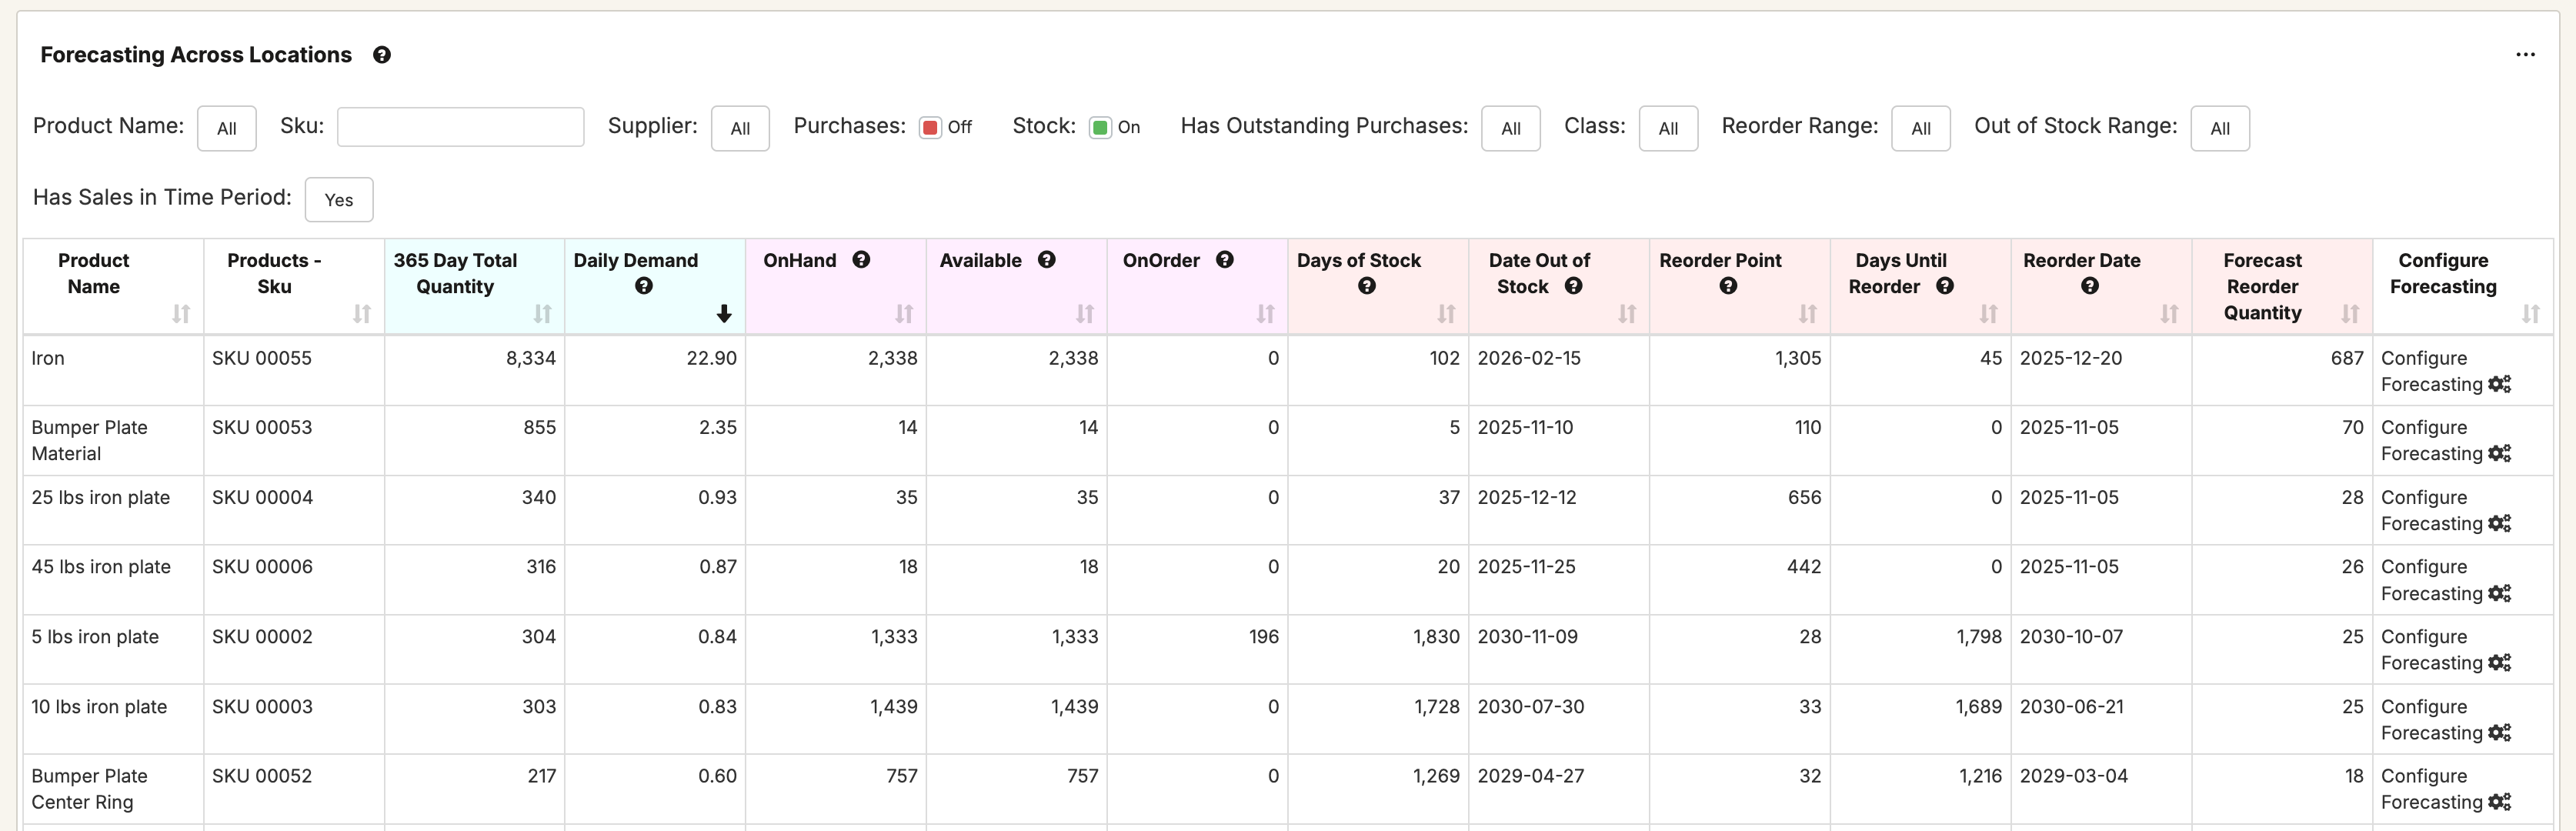Click the Sku filter text field
This screenshot has height=831, width=2576.
(x=460, y=128)
